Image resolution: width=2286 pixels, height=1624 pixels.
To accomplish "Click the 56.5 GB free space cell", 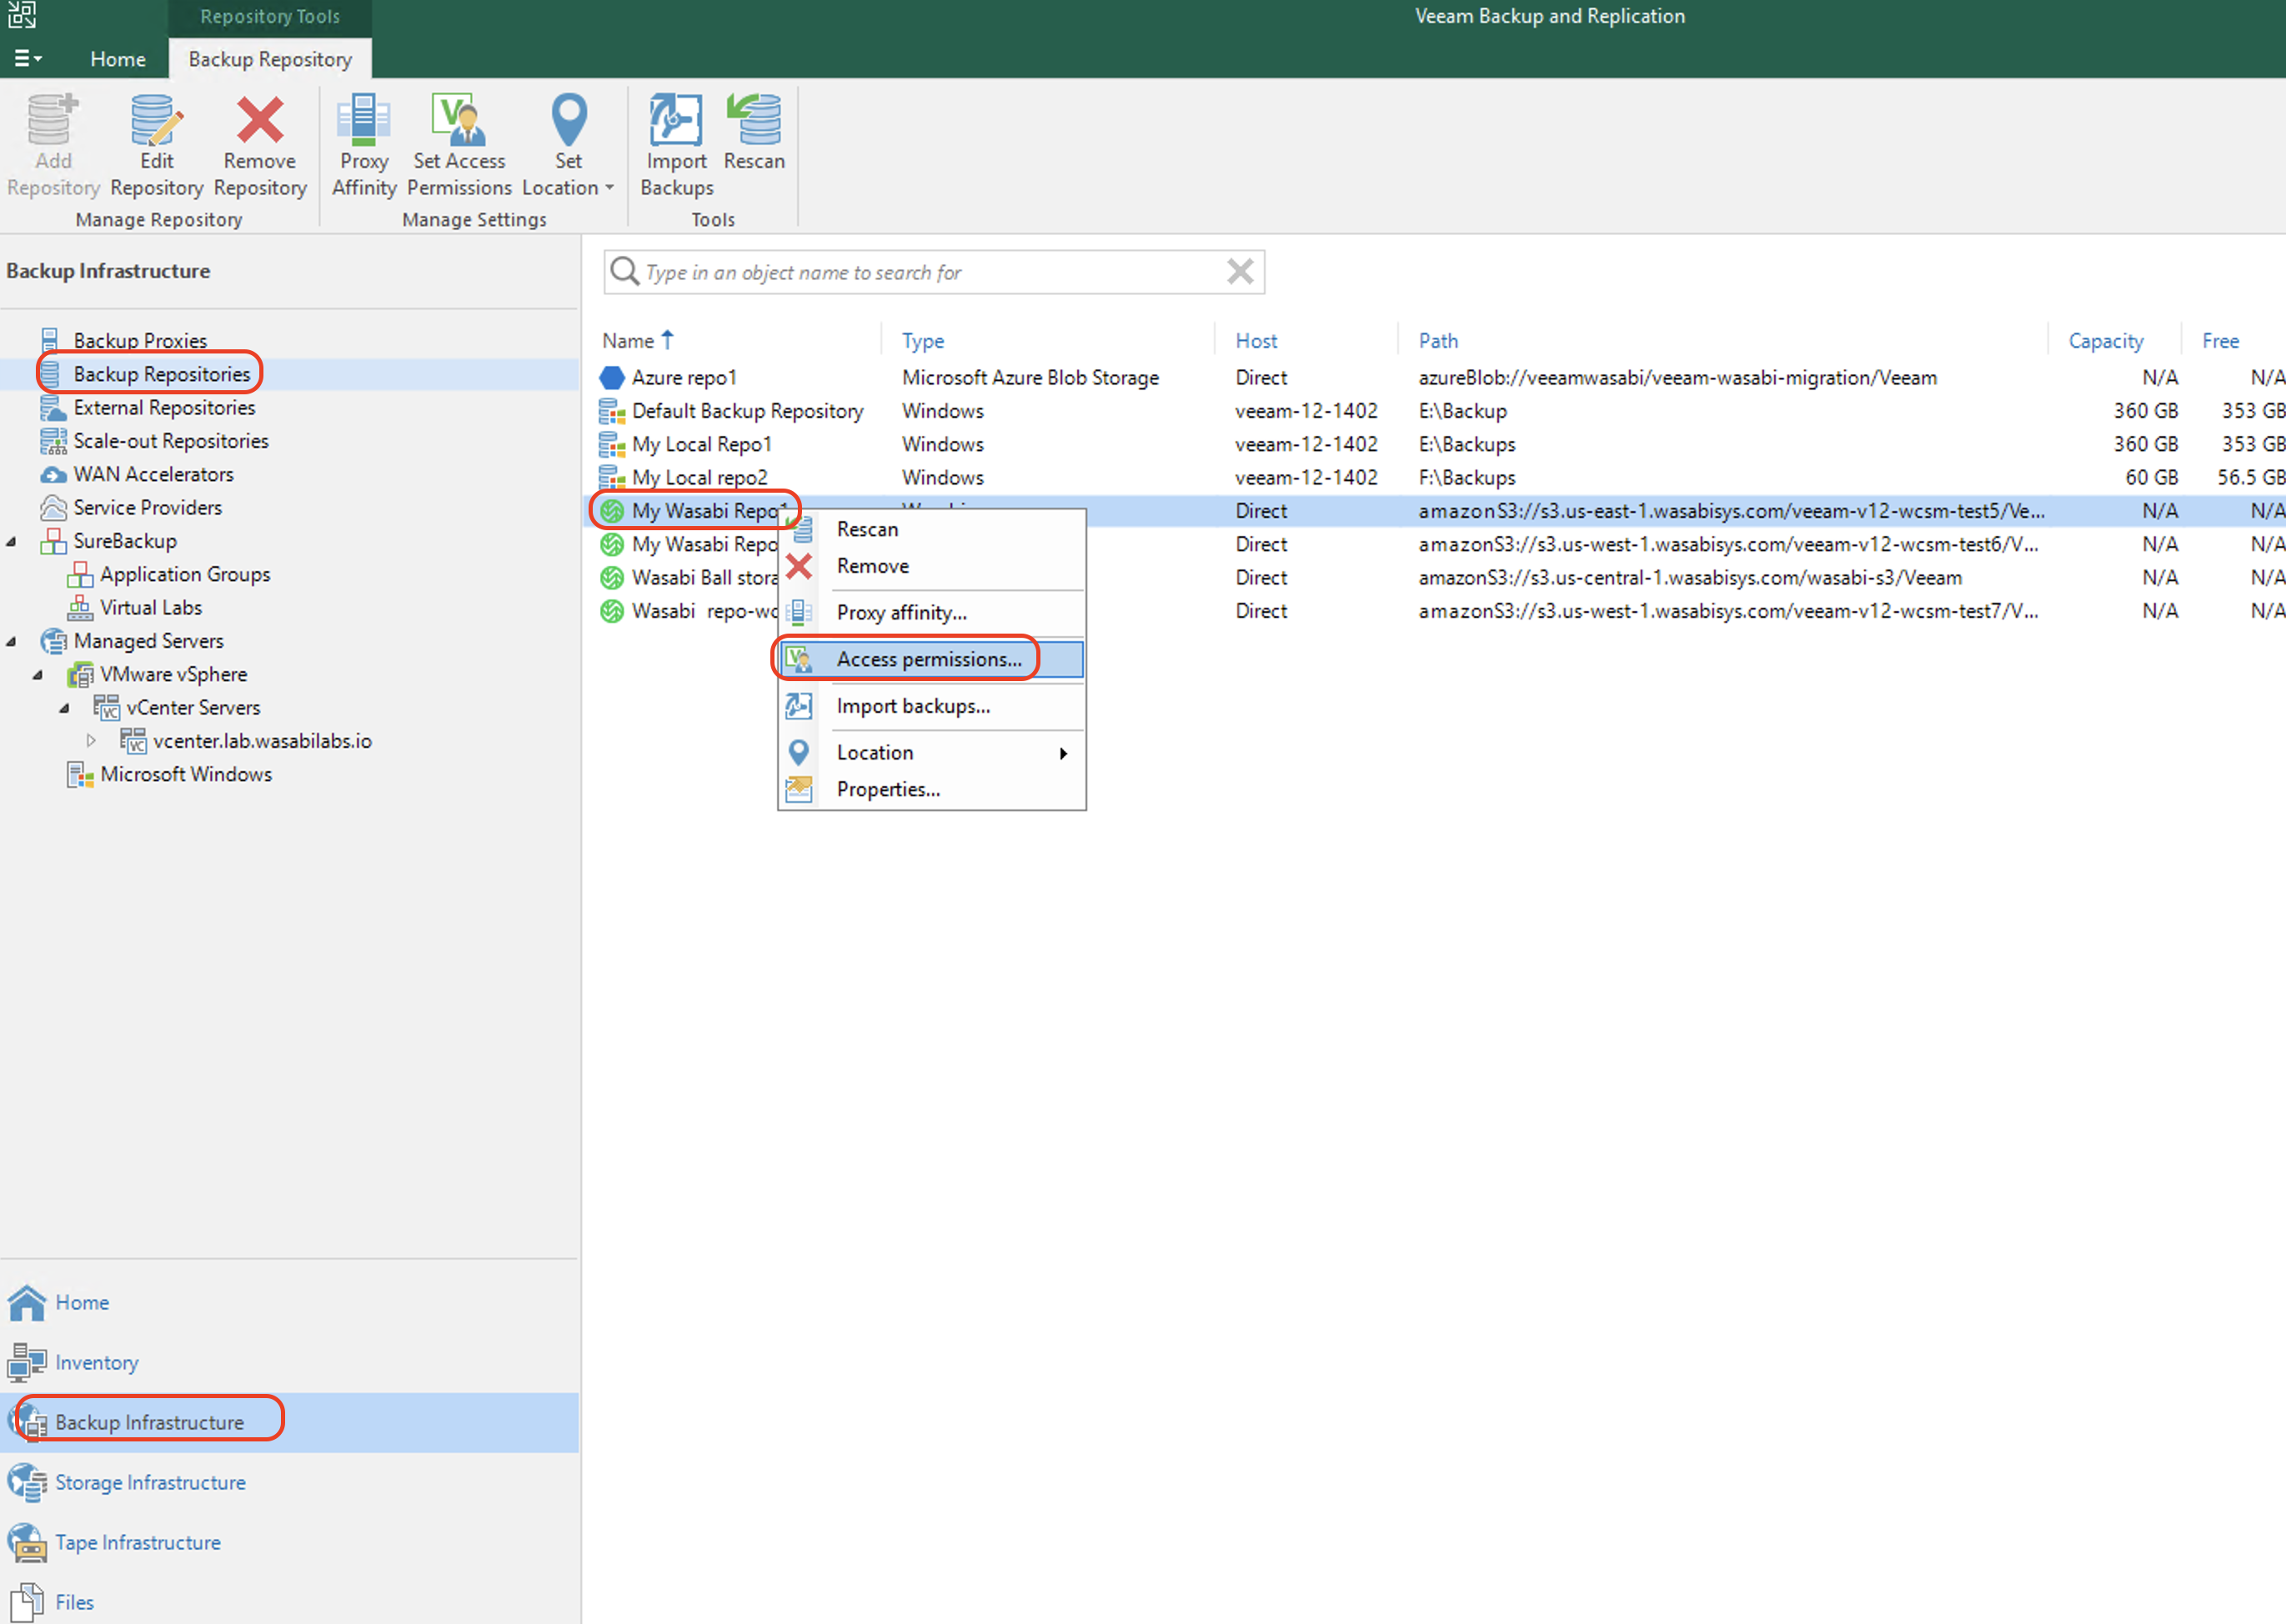I will 2251,478.
